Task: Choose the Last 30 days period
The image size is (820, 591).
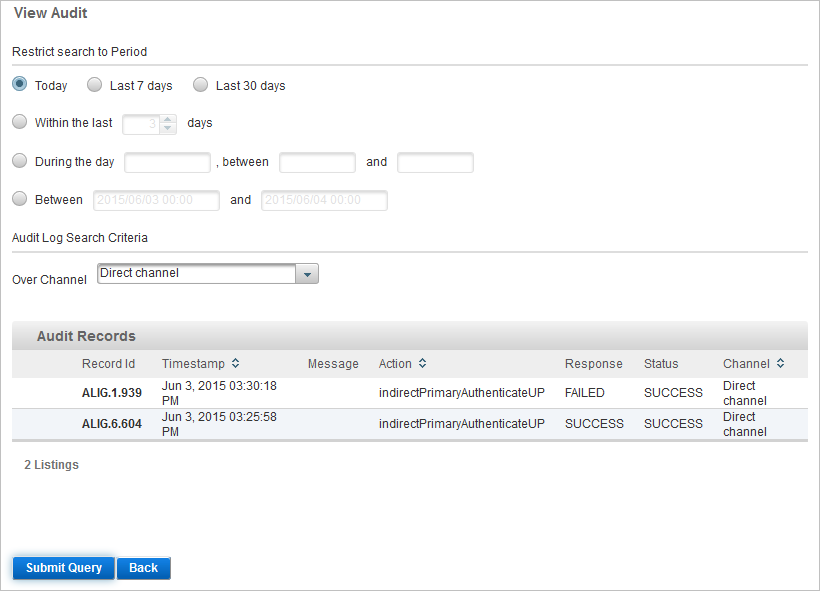Action: click(200, 84)
